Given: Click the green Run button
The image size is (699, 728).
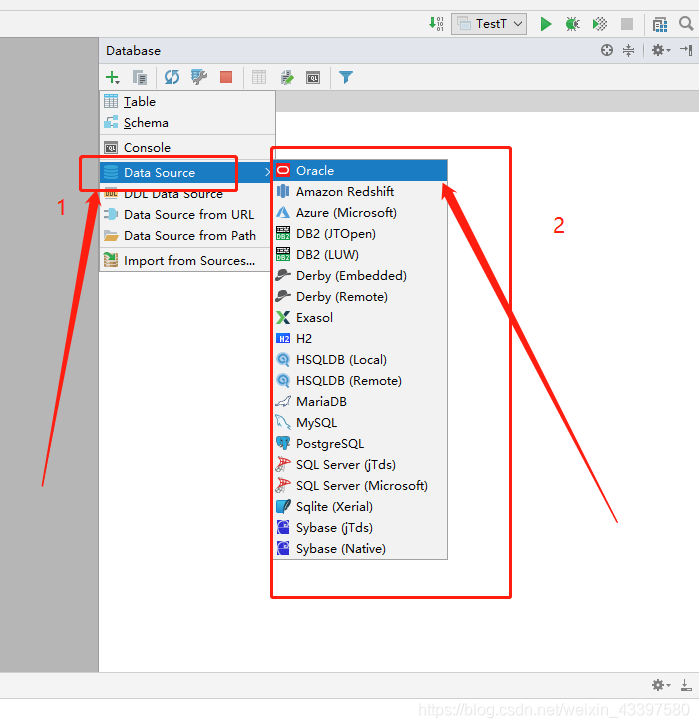Looking at the screenshot, I should [546, 24].
